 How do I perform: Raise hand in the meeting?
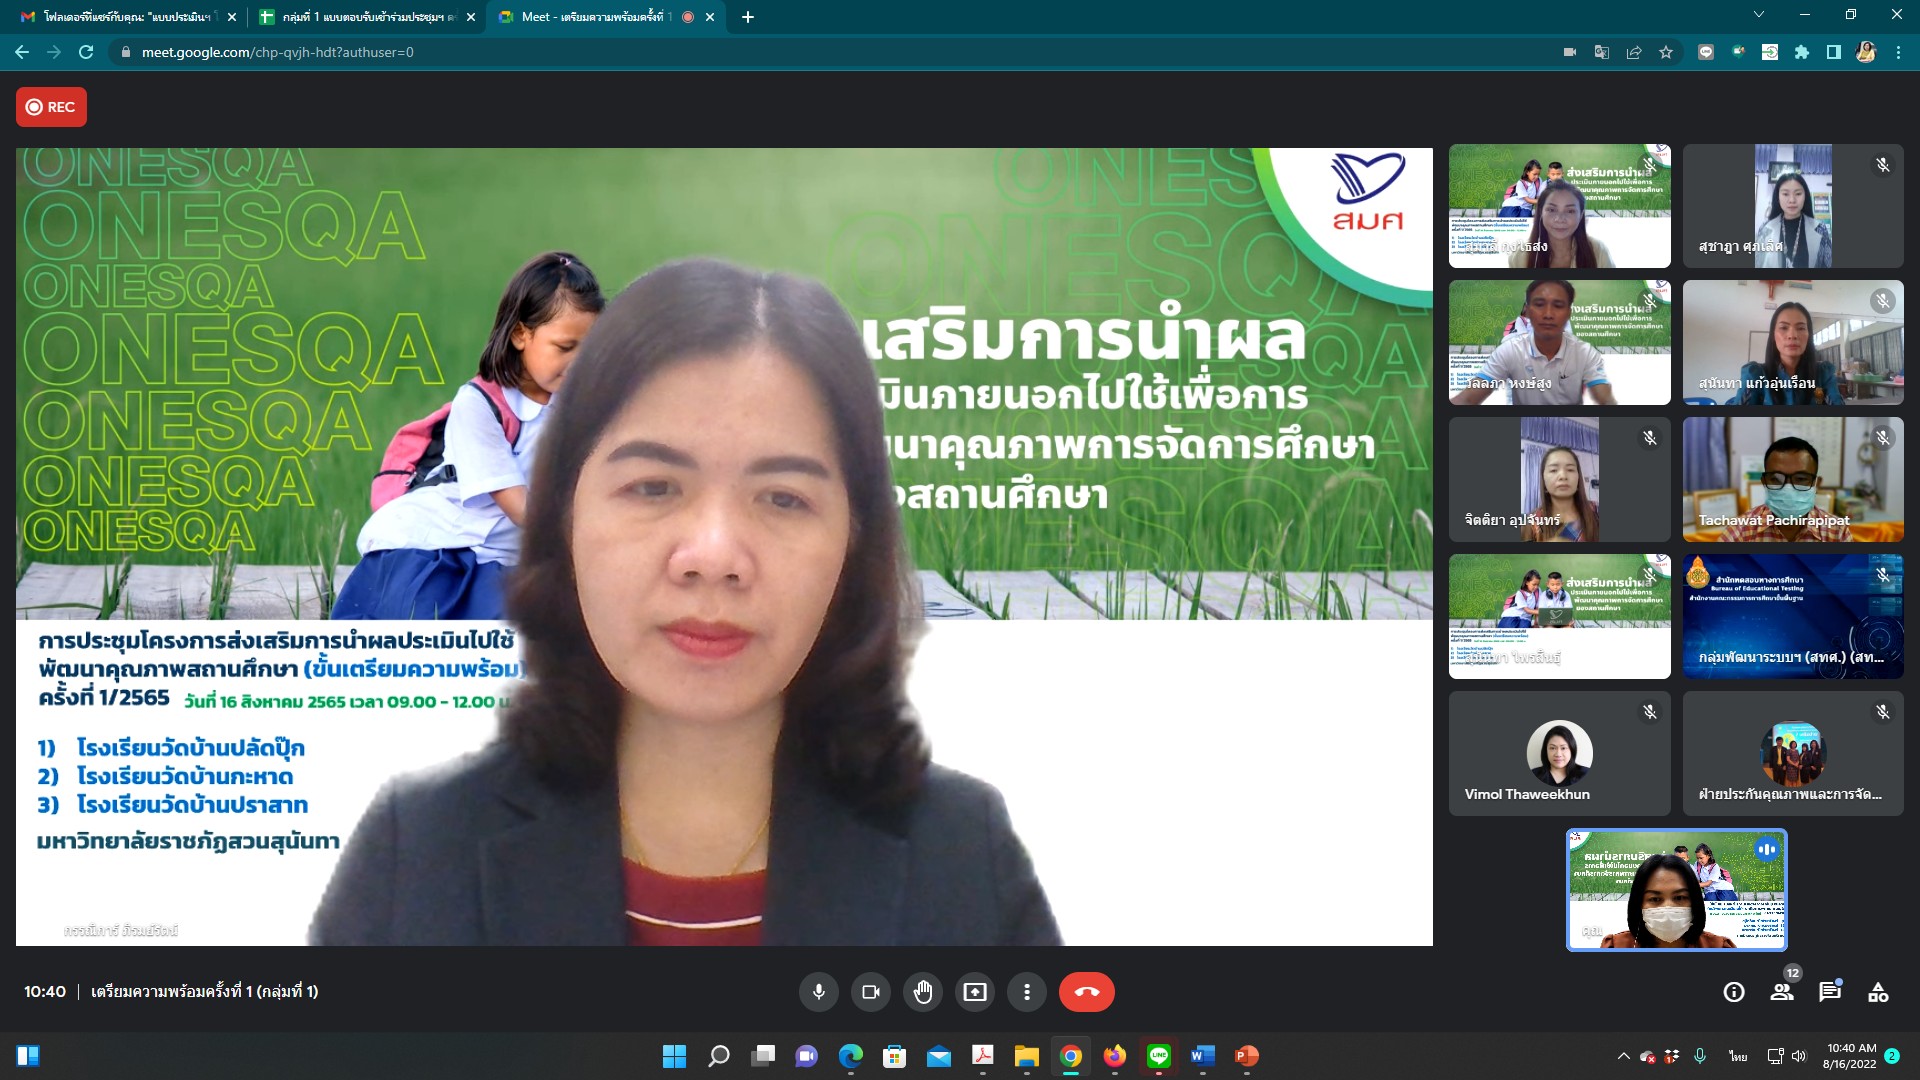pos(922,992)
